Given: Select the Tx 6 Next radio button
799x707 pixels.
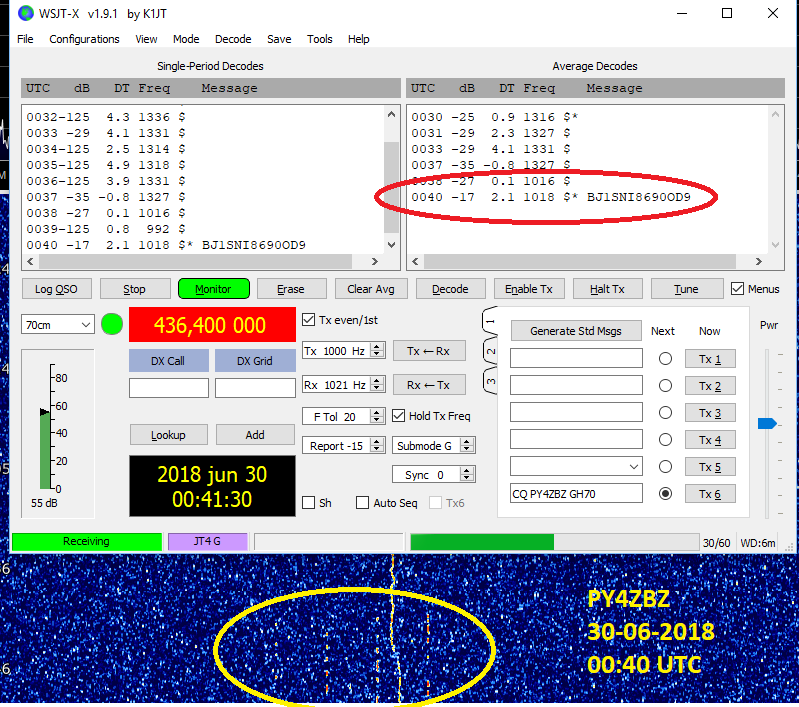Looking at the screenshot, I should tap(664, 493).
